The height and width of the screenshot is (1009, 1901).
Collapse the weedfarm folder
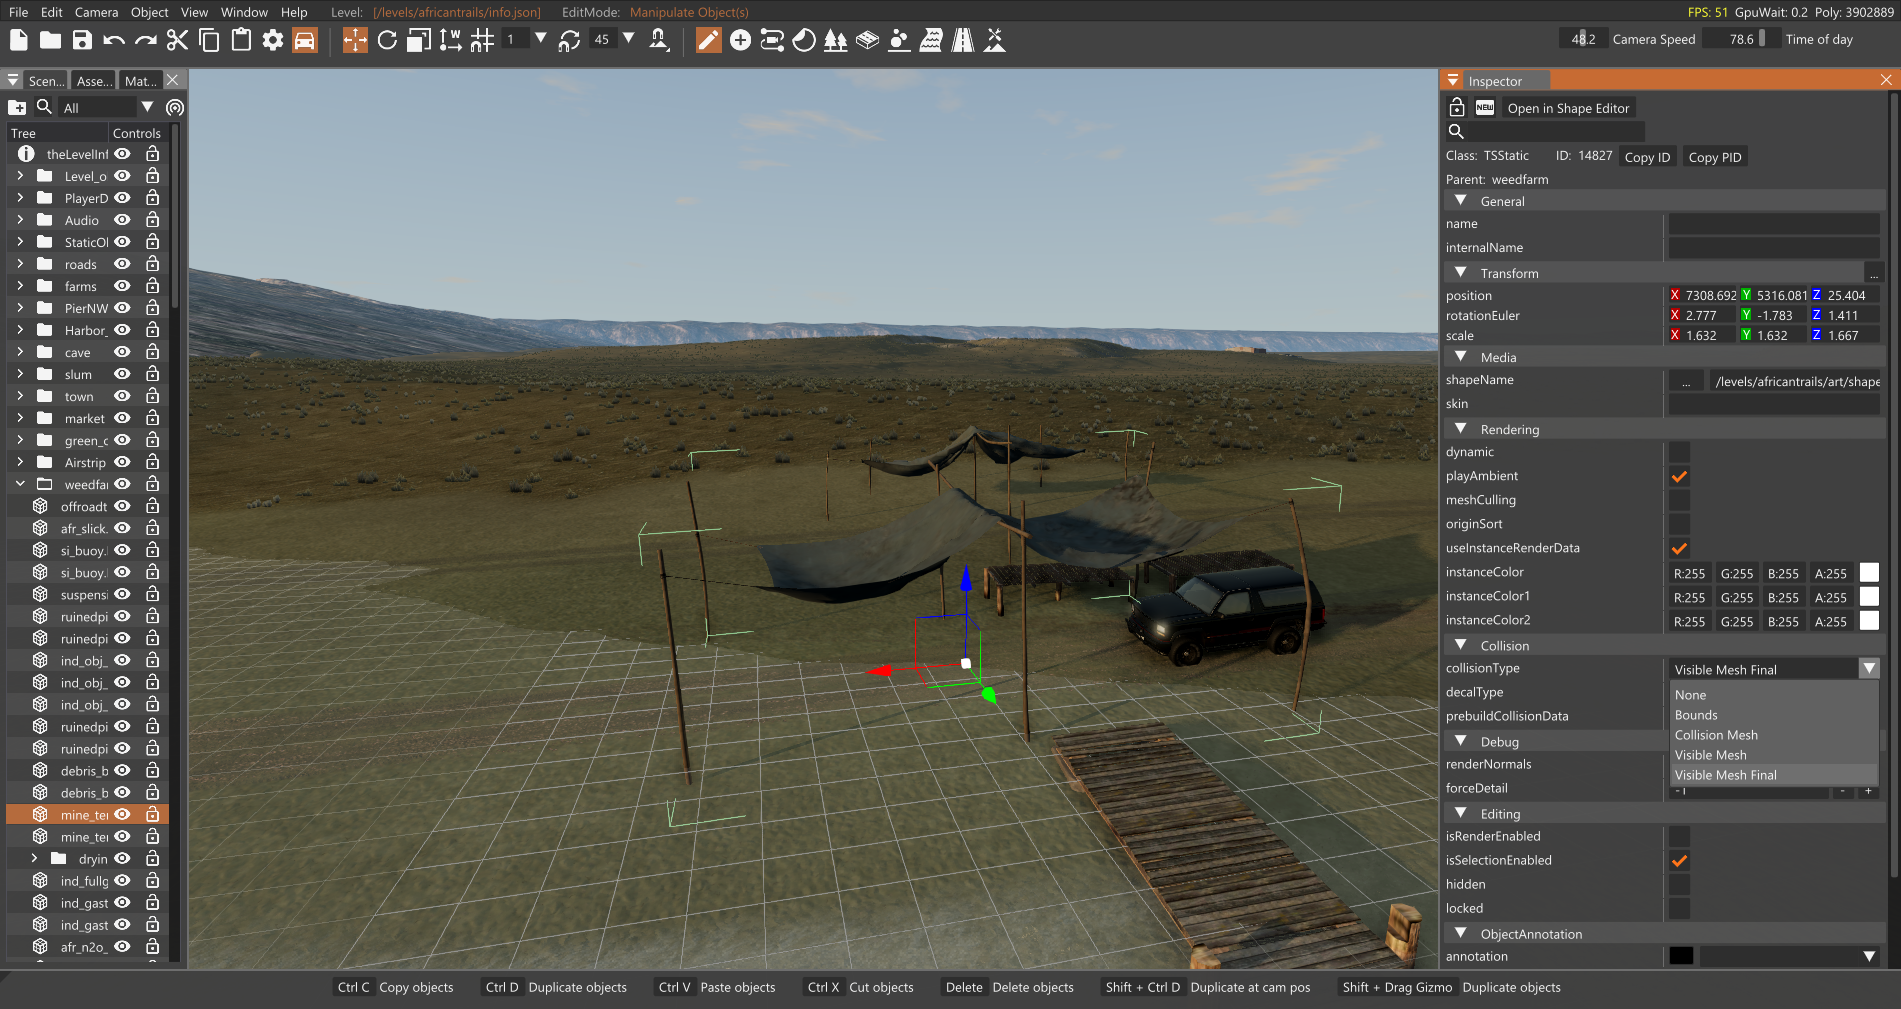pyautogui.click(x=20, y=484)
